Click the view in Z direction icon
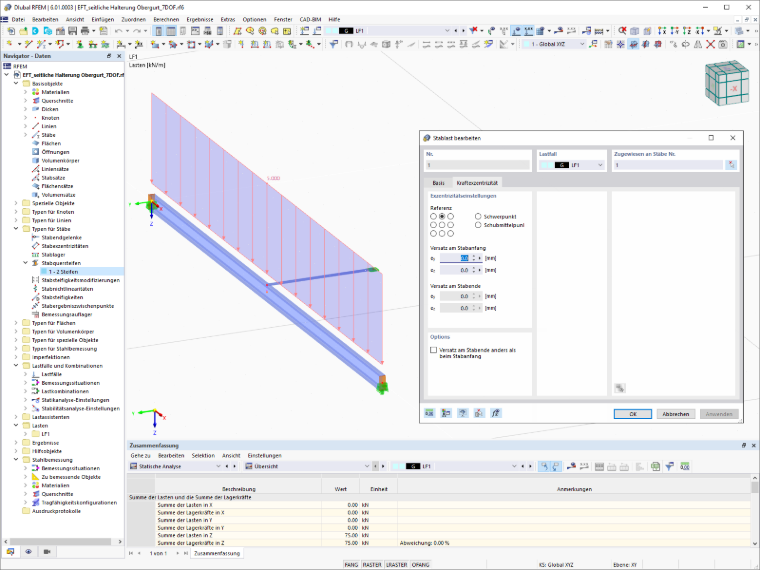 [x=686, y=31]
